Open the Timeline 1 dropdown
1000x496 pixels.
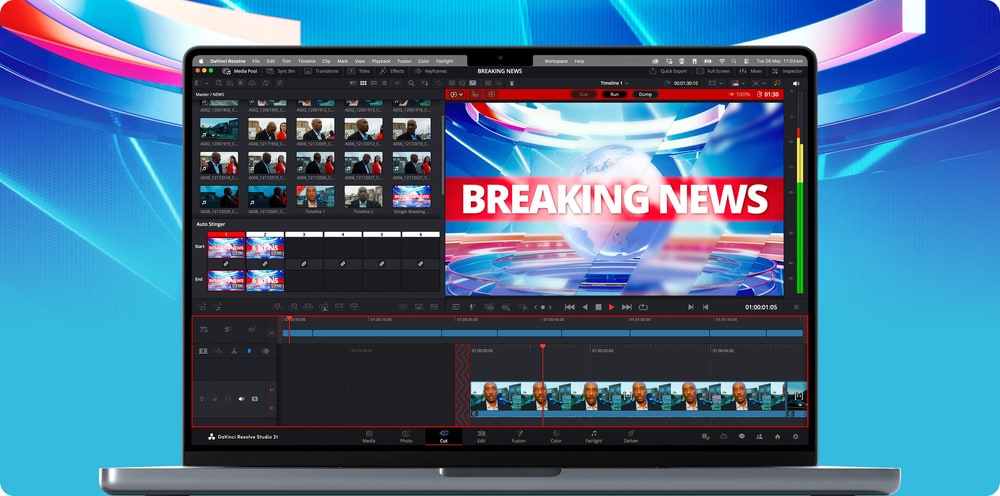[x=614, y=83]
